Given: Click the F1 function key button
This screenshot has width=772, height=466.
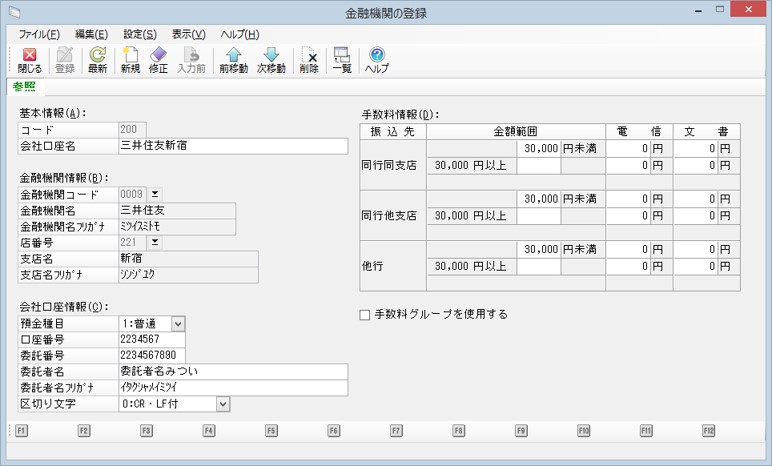Looking at the screenshot, I should tap(21, 431).
